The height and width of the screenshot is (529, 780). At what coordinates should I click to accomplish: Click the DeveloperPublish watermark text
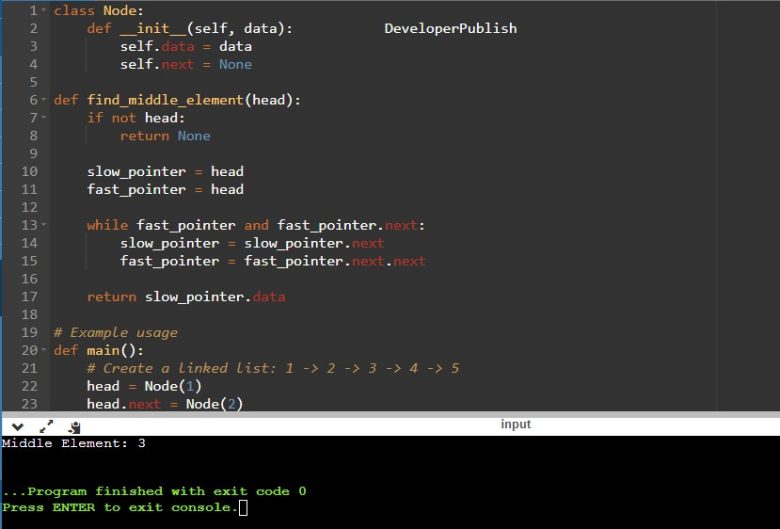pyautogui.click(x=450, y=29)
